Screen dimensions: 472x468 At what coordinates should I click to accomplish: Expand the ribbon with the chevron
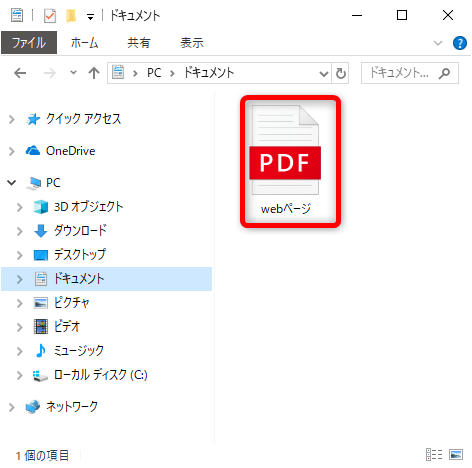point(438,43)
